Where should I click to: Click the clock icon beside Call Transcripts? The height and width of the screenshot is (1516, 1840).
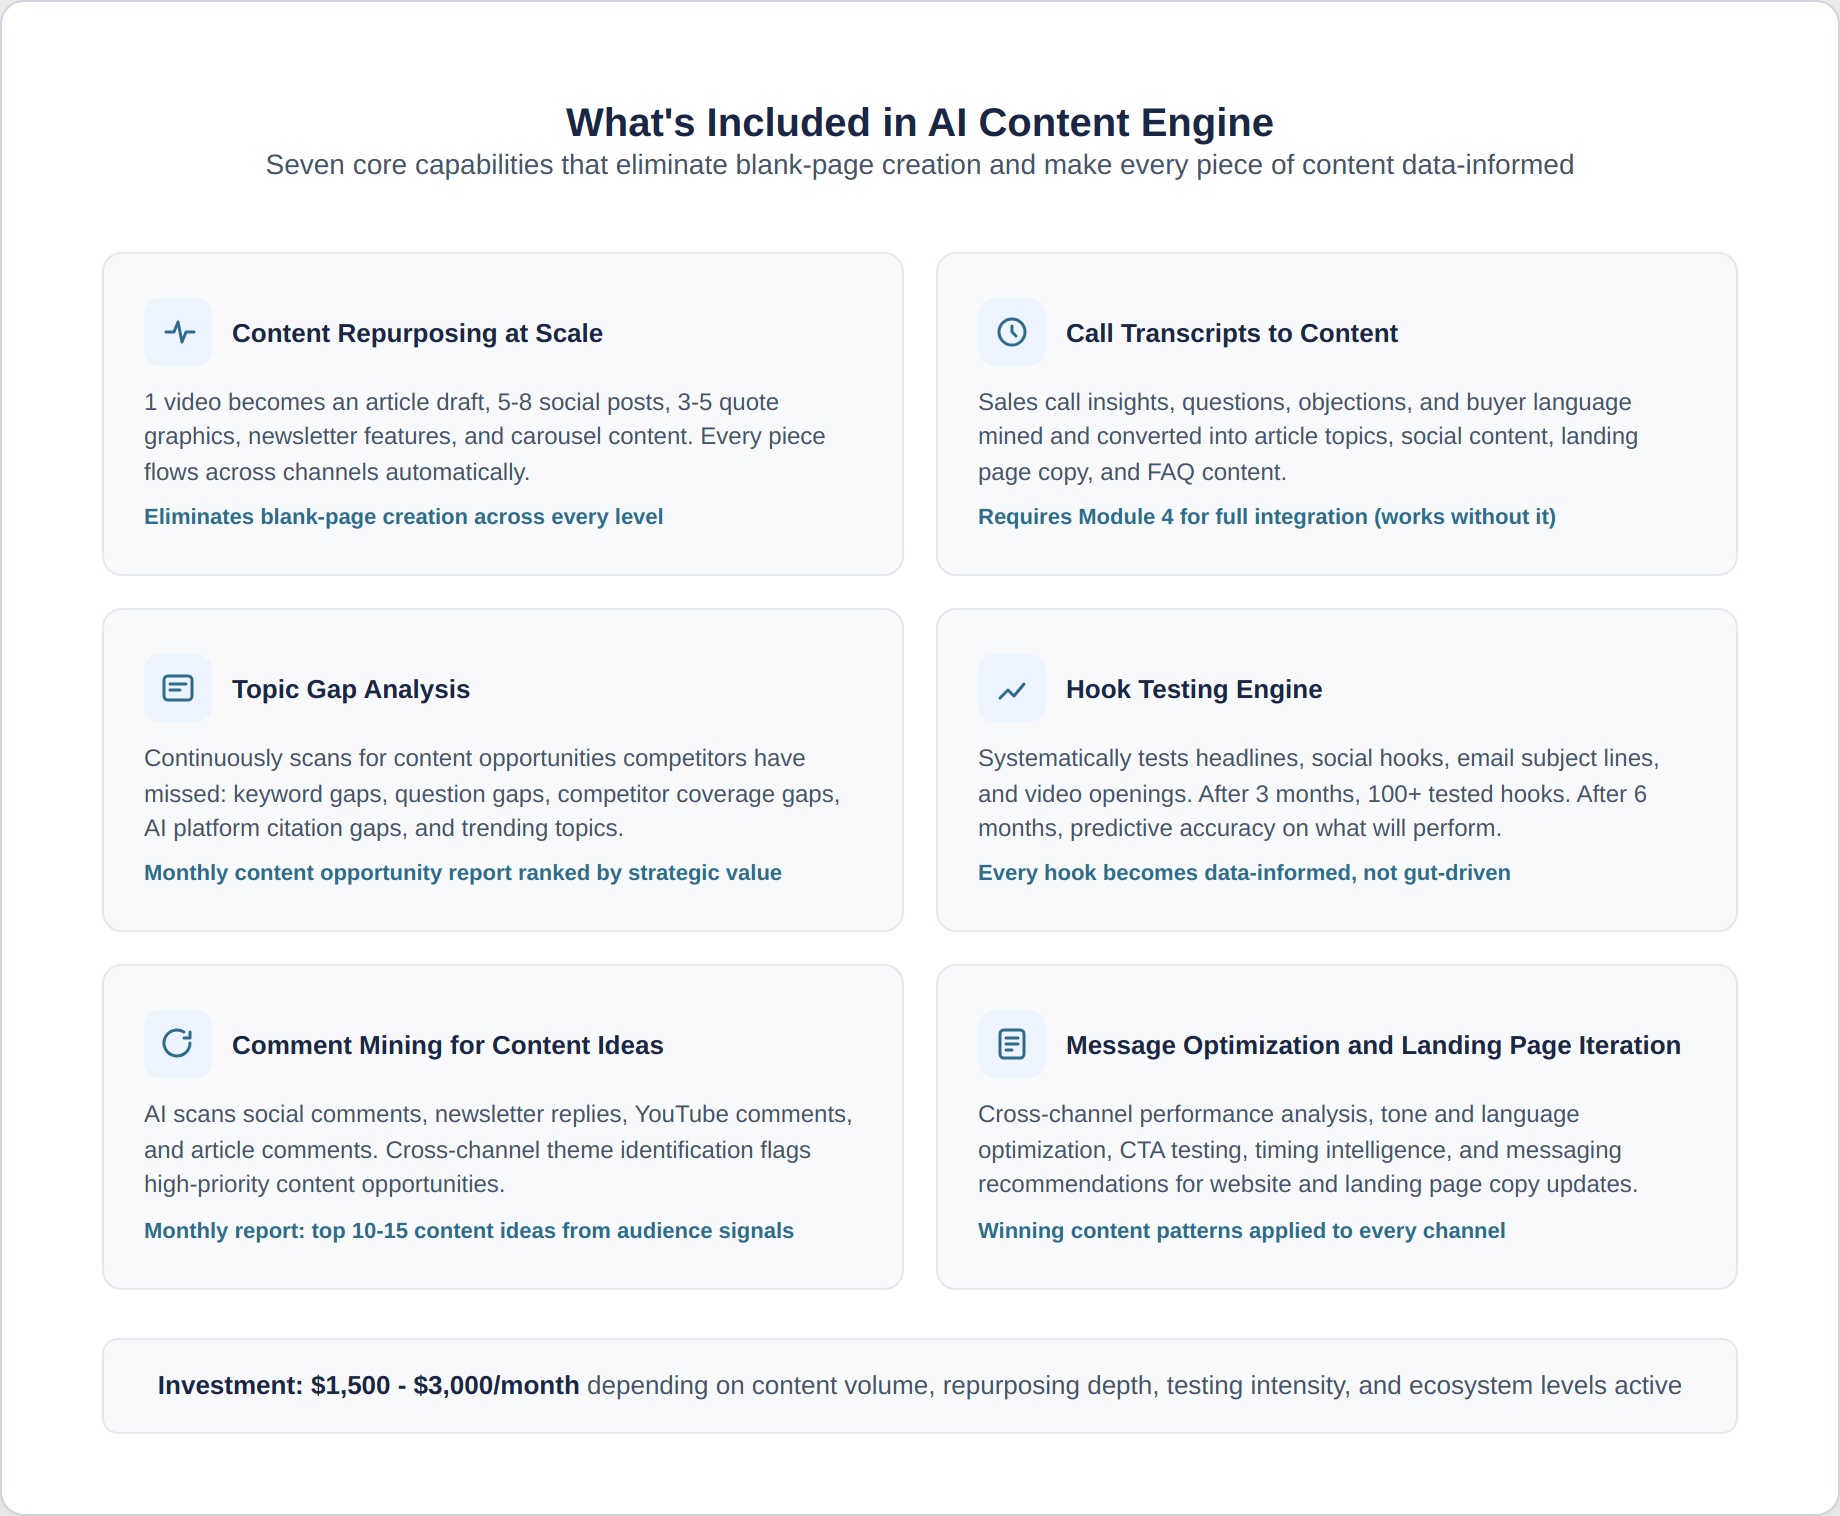(1012, 332)
